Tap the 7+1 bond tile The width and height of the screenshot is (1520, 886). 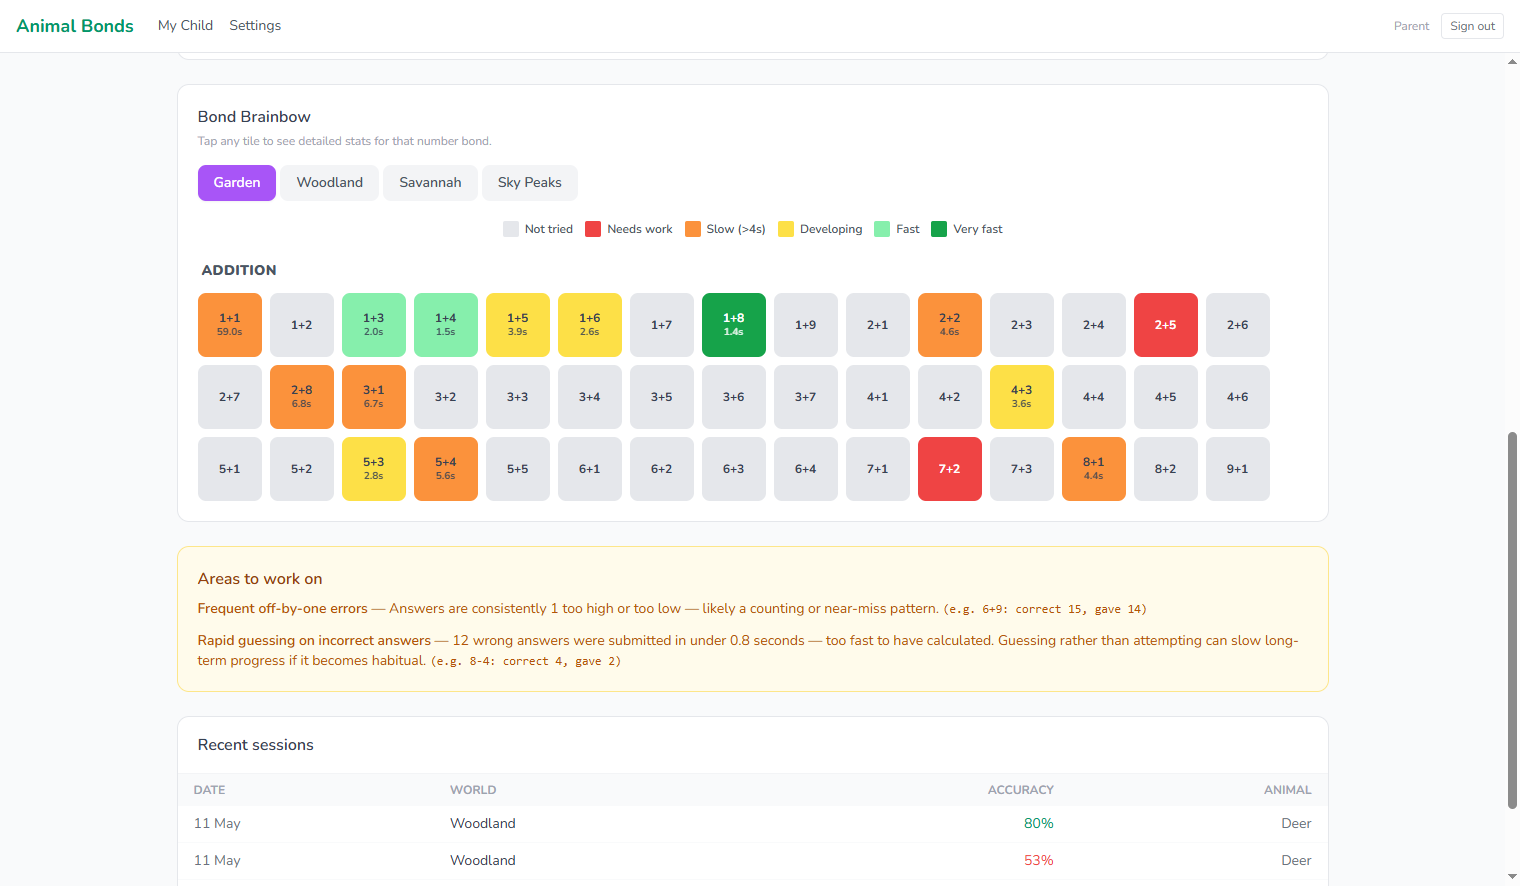click(878, 469)
